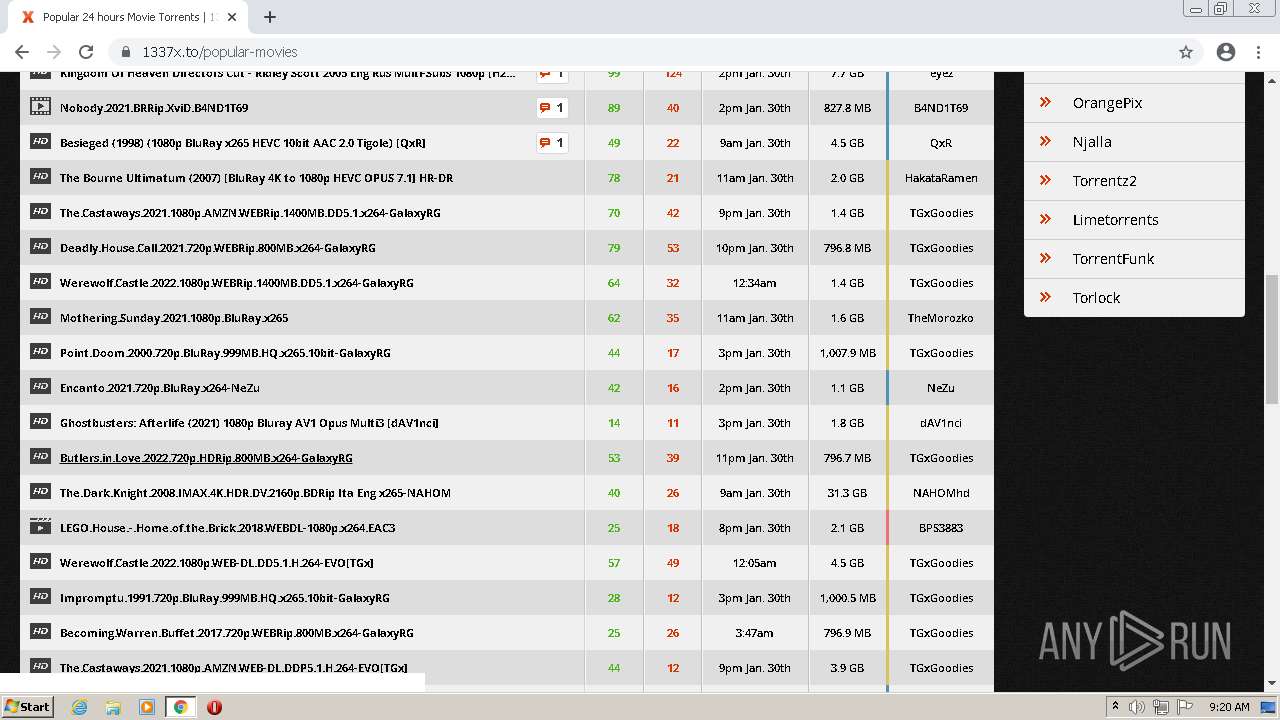Visit OrangePix sidebar link

tap(1107, 103)
